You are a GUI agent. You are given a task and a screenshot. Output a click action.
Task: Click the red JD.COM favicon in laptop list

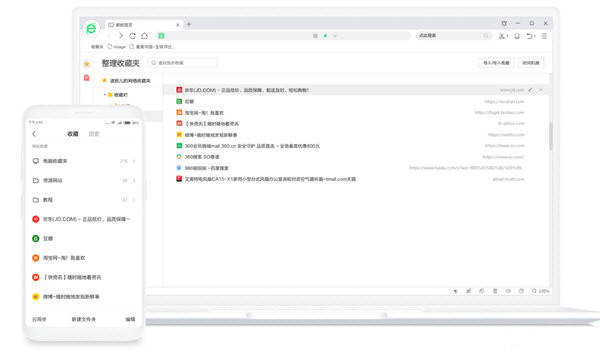point(179,90)
